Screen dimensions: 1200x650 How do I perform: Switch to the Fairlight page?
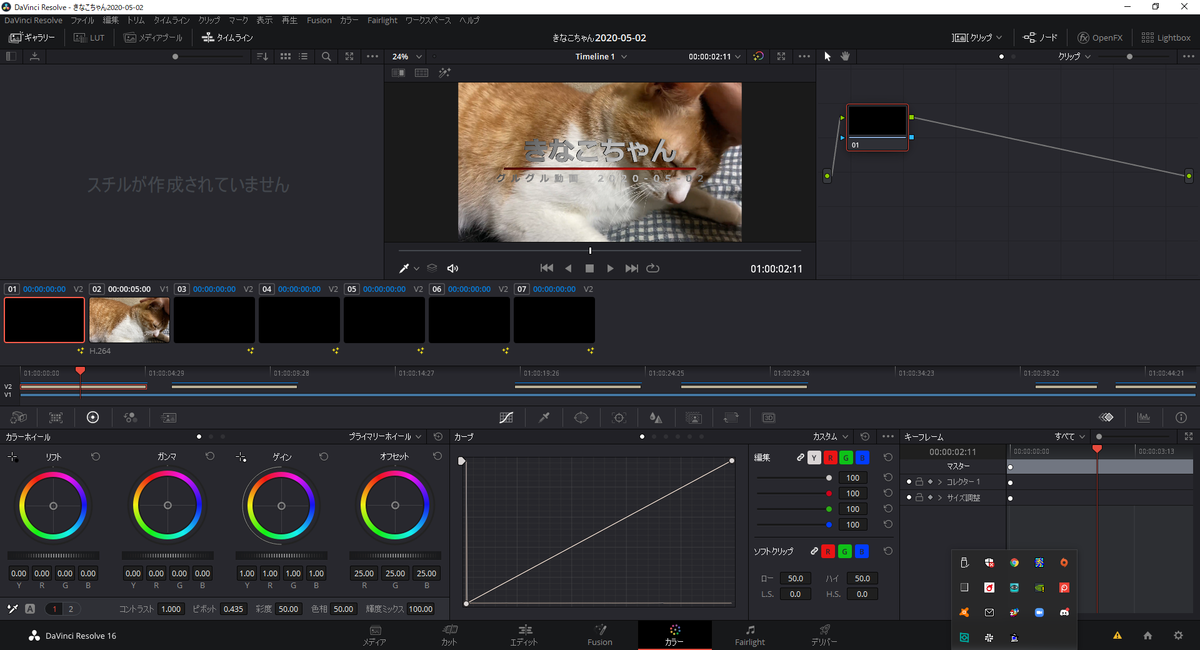tap(749, 635)
